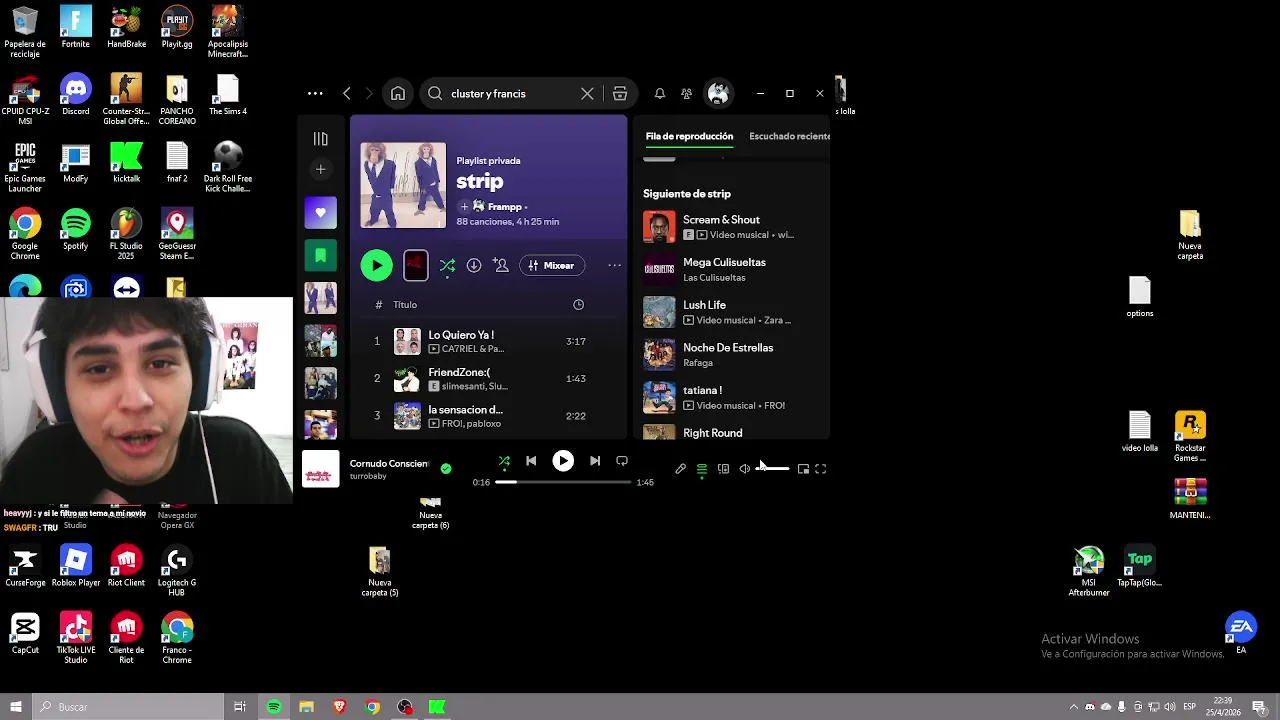
Task: Adjust the Spotify volume slider
Action: 772,469
